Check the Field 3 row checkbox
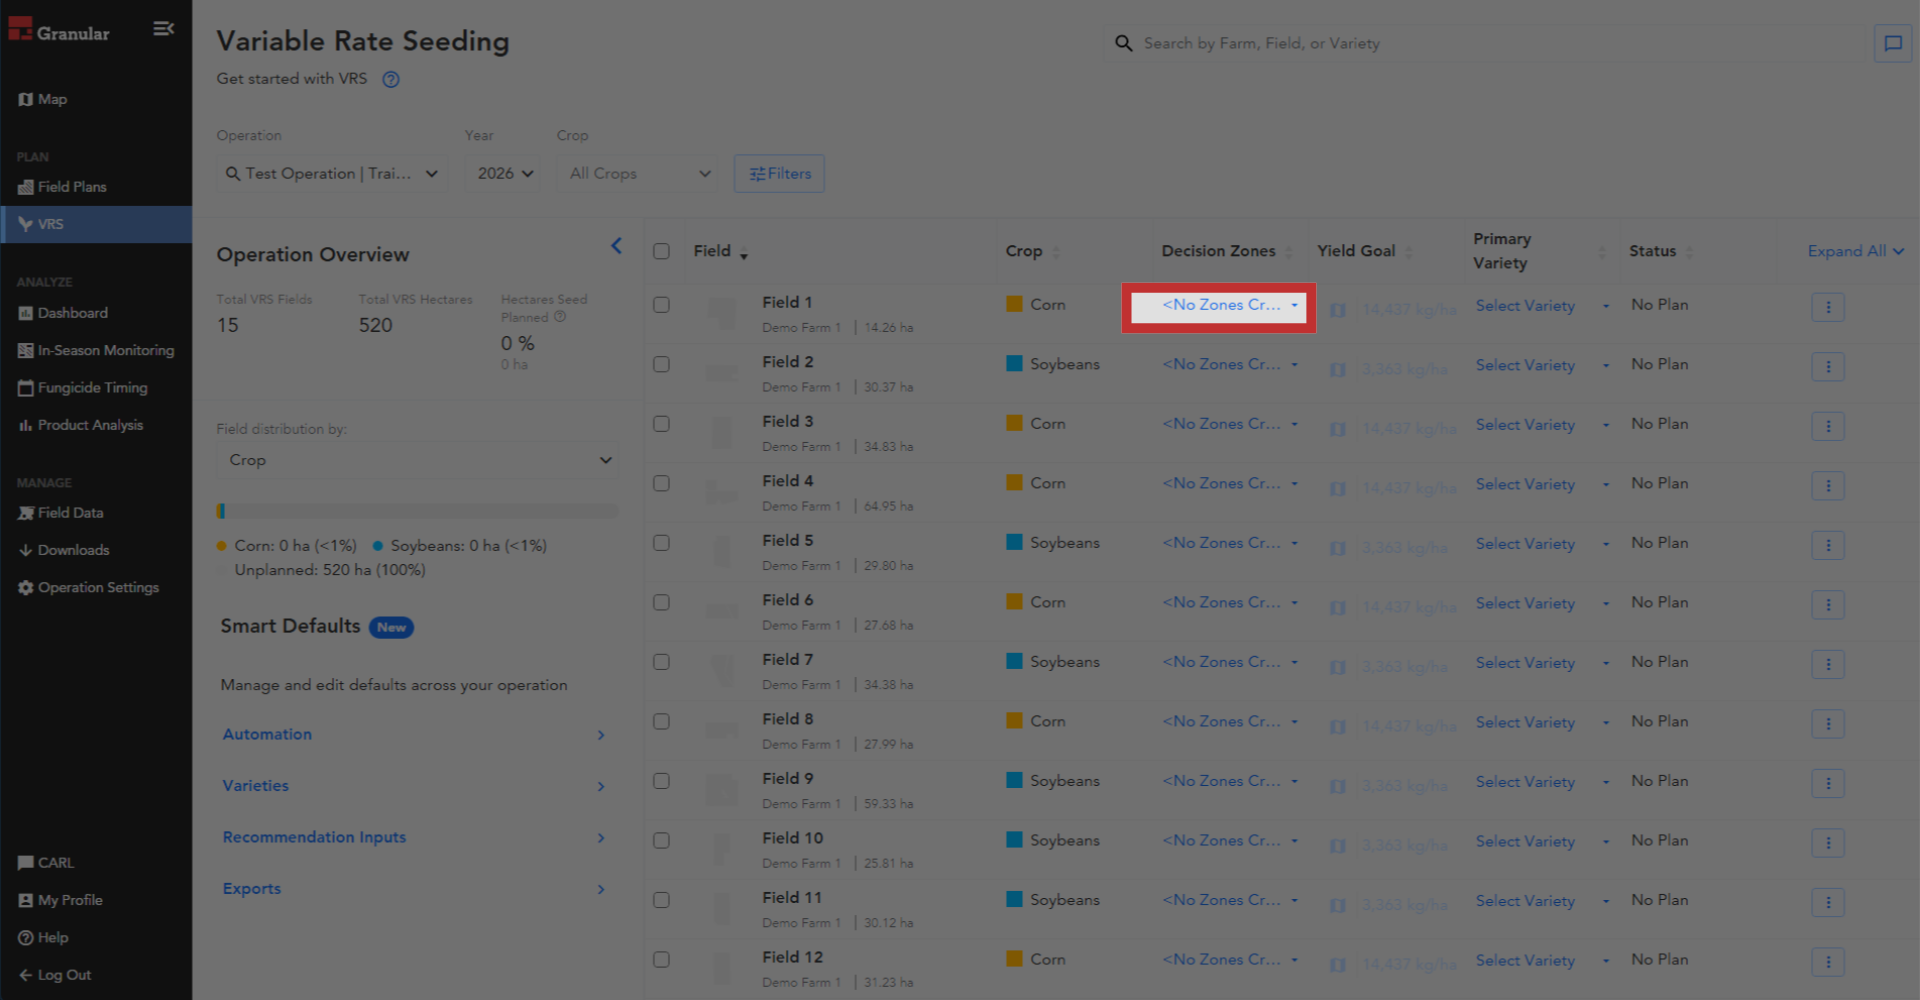1920x1000 pixels. pos(661,424)
